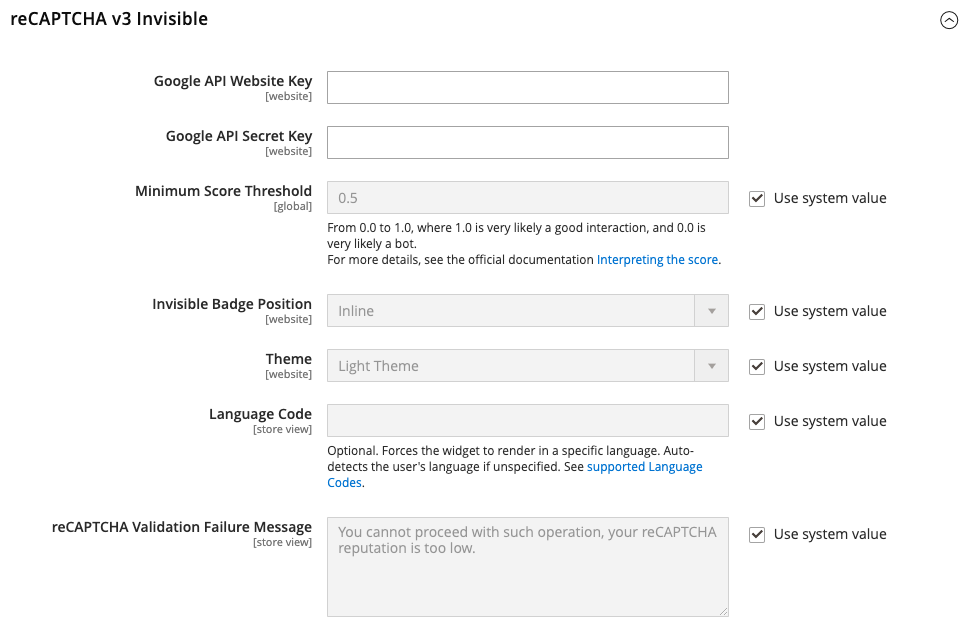Viewport: 974px width, 639px height.
Task: Open the Theme dropdown showing Light Theme
Action: point(527,366)
